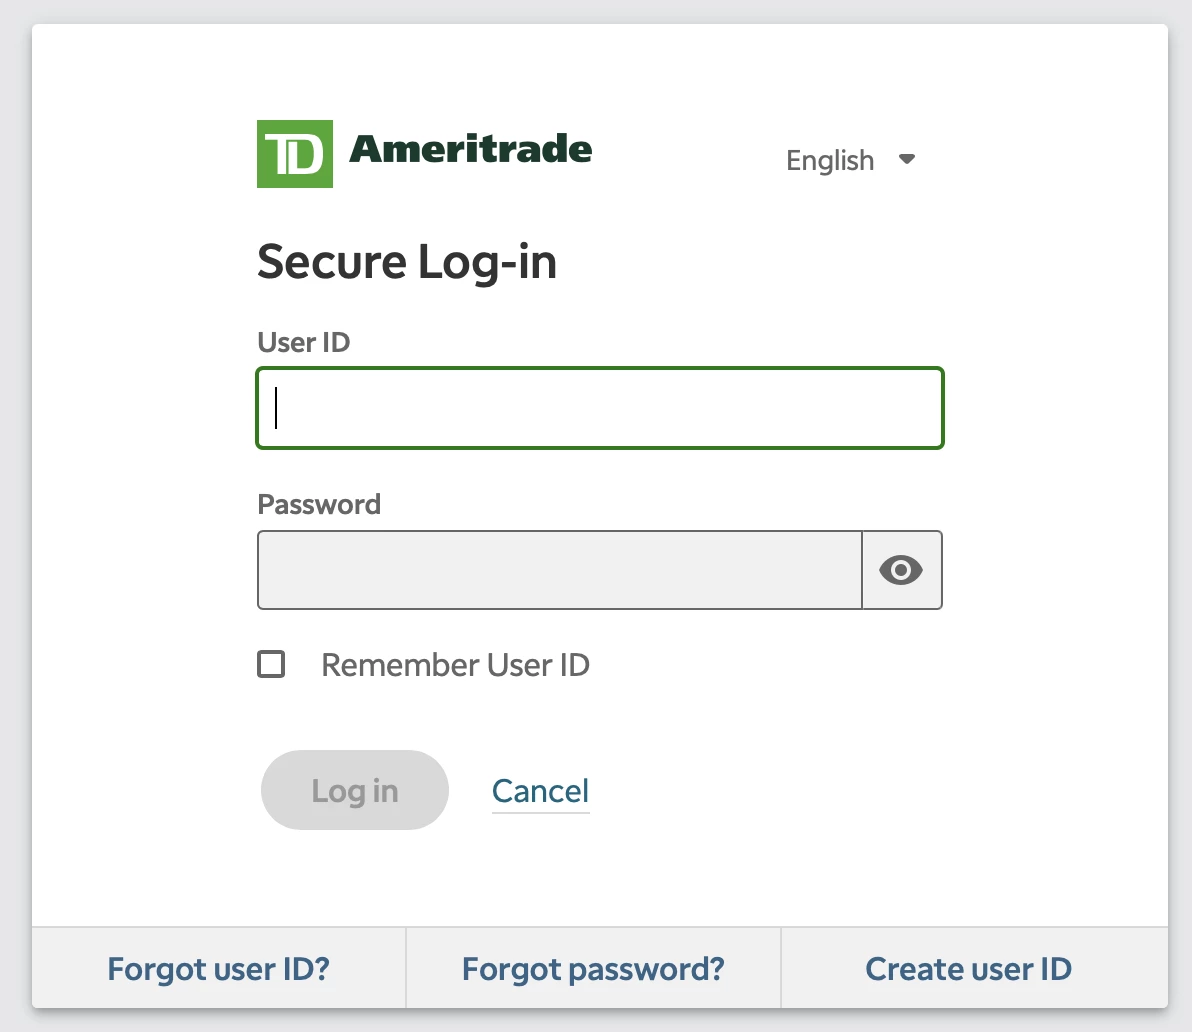Viewport: 1192px width, 1032px height.
Task: Open the Forgot password? link
Action: [594, 969]
